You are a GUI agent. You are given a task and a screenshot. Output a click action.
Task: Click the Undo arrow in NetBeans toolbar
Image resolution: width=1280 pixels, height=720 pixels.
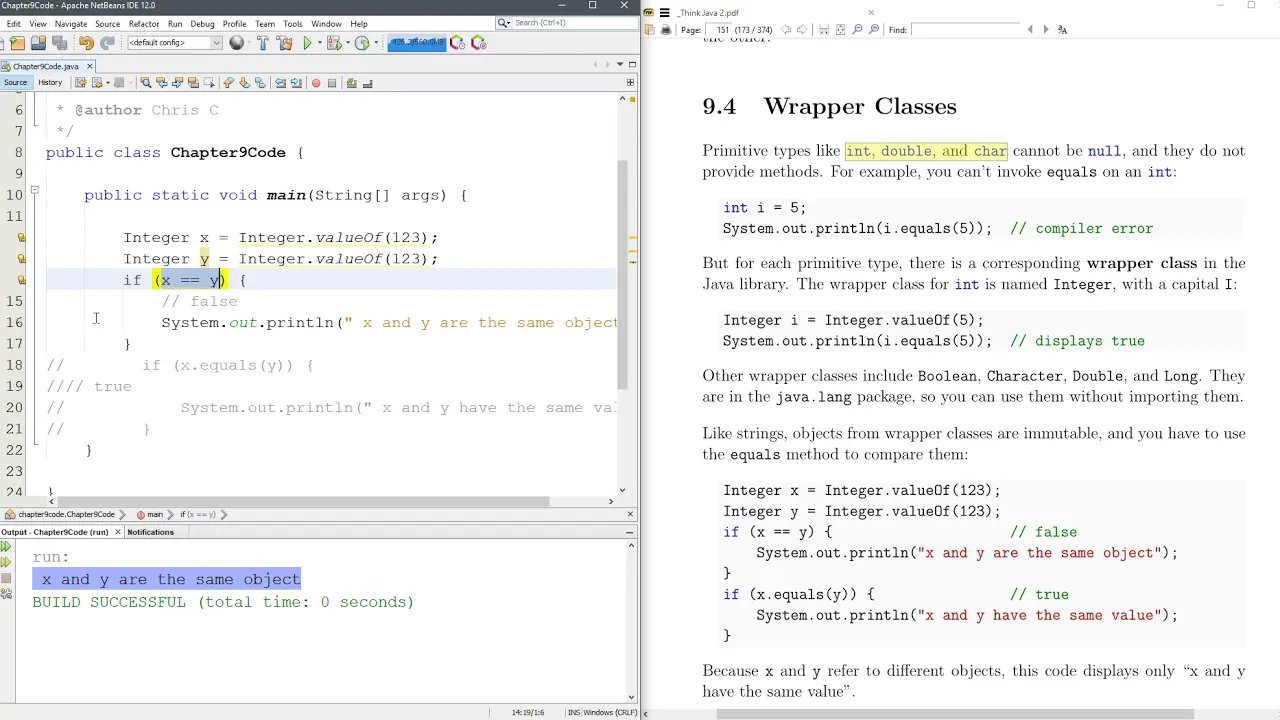coord(86,43)
